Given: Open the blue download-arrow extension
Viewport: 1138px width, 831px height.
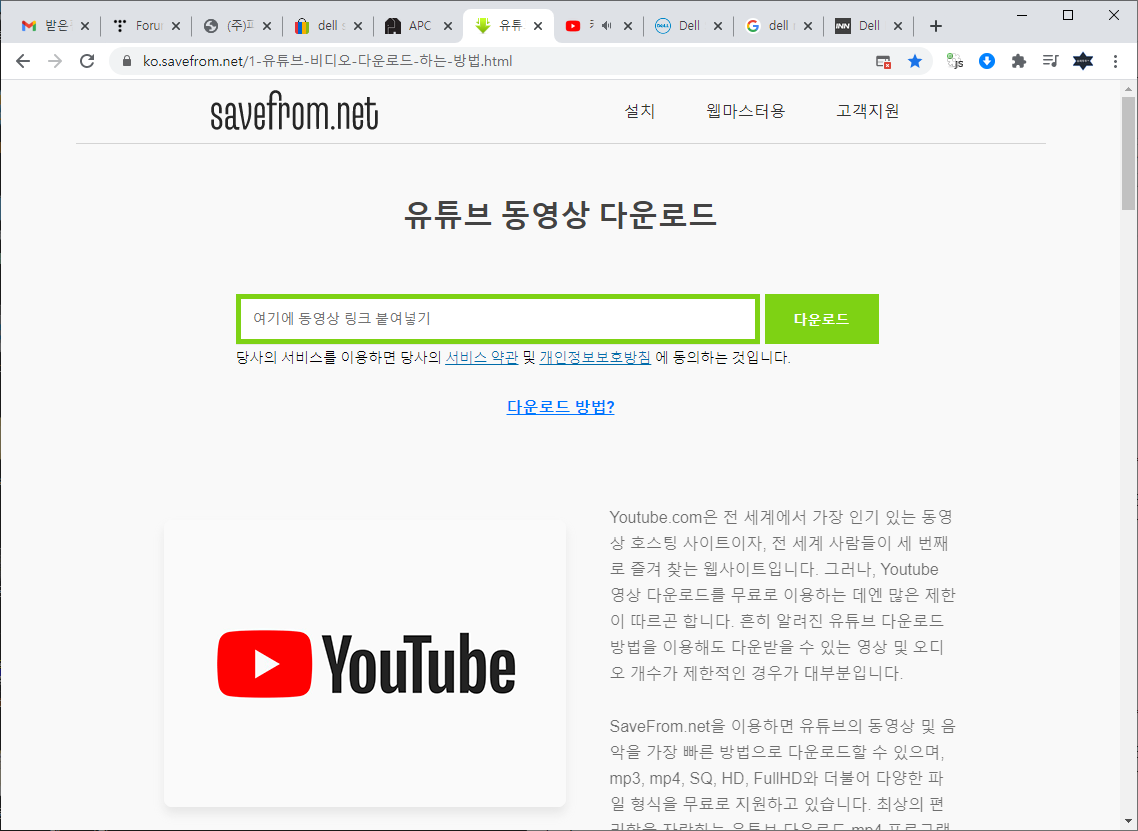Looking at the screenshot, I should click(x=986, y=61).
